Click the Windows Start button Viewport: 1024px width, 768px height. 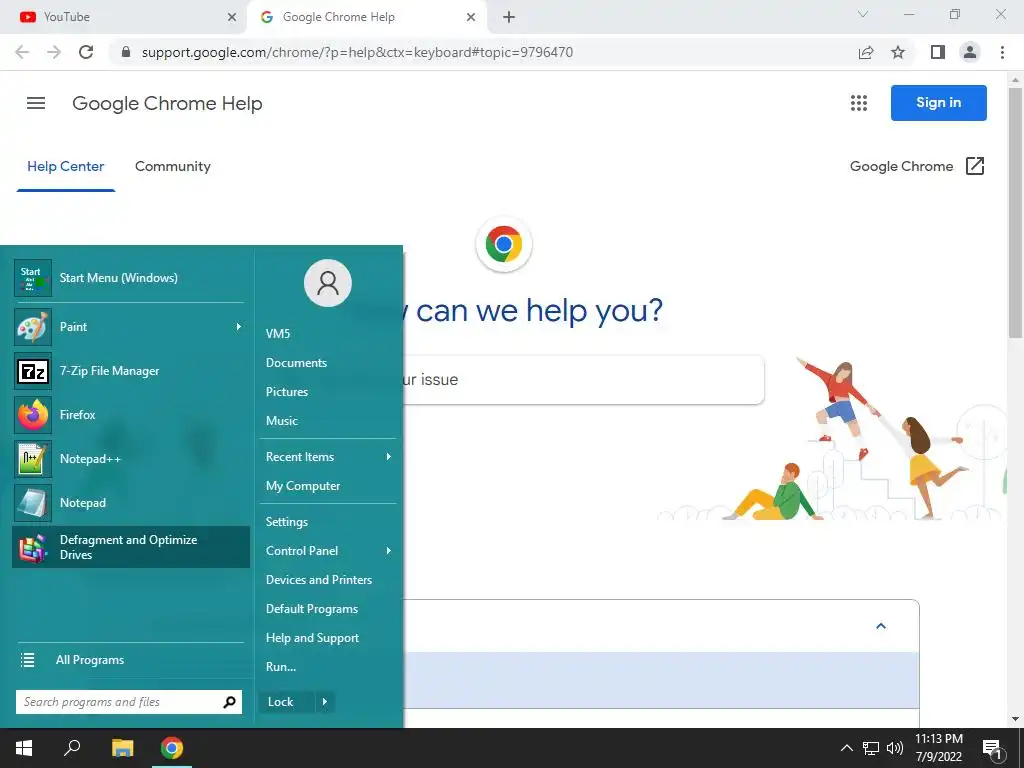tap(24, 748)
